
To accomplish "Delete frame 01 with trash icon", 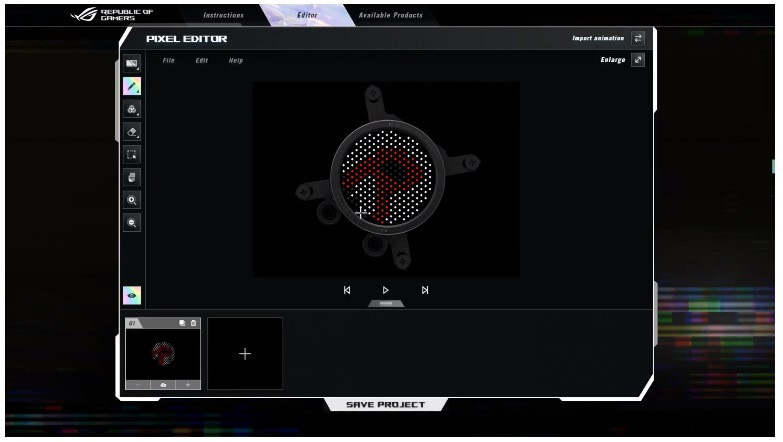I will click(x=194, y=323).
